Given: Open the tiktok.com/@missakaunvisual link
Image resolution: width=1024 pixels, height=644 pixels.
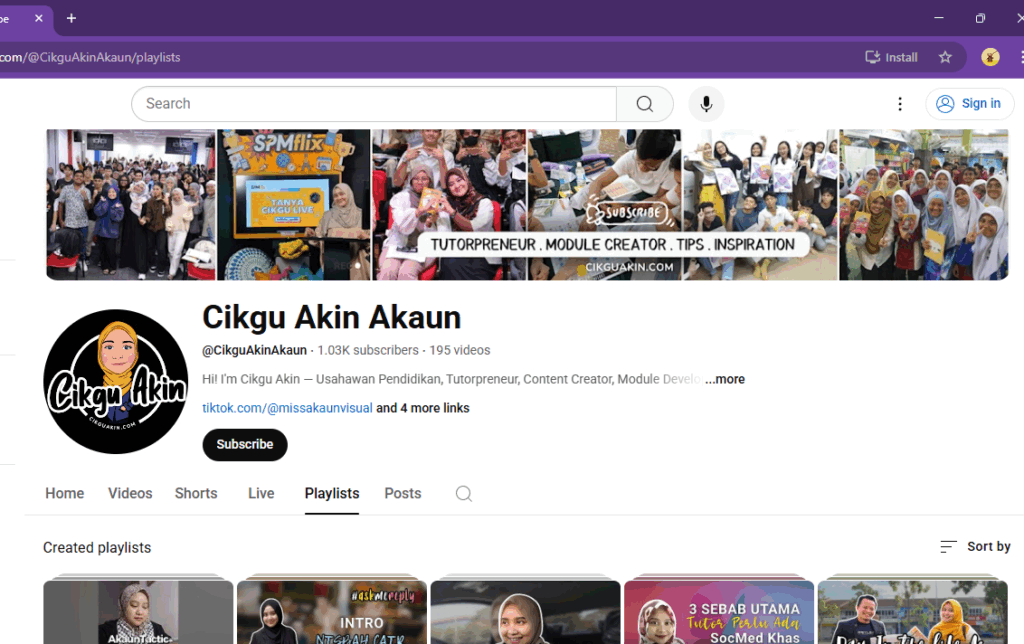Looking at the screenshot, I should click(287, 408).
